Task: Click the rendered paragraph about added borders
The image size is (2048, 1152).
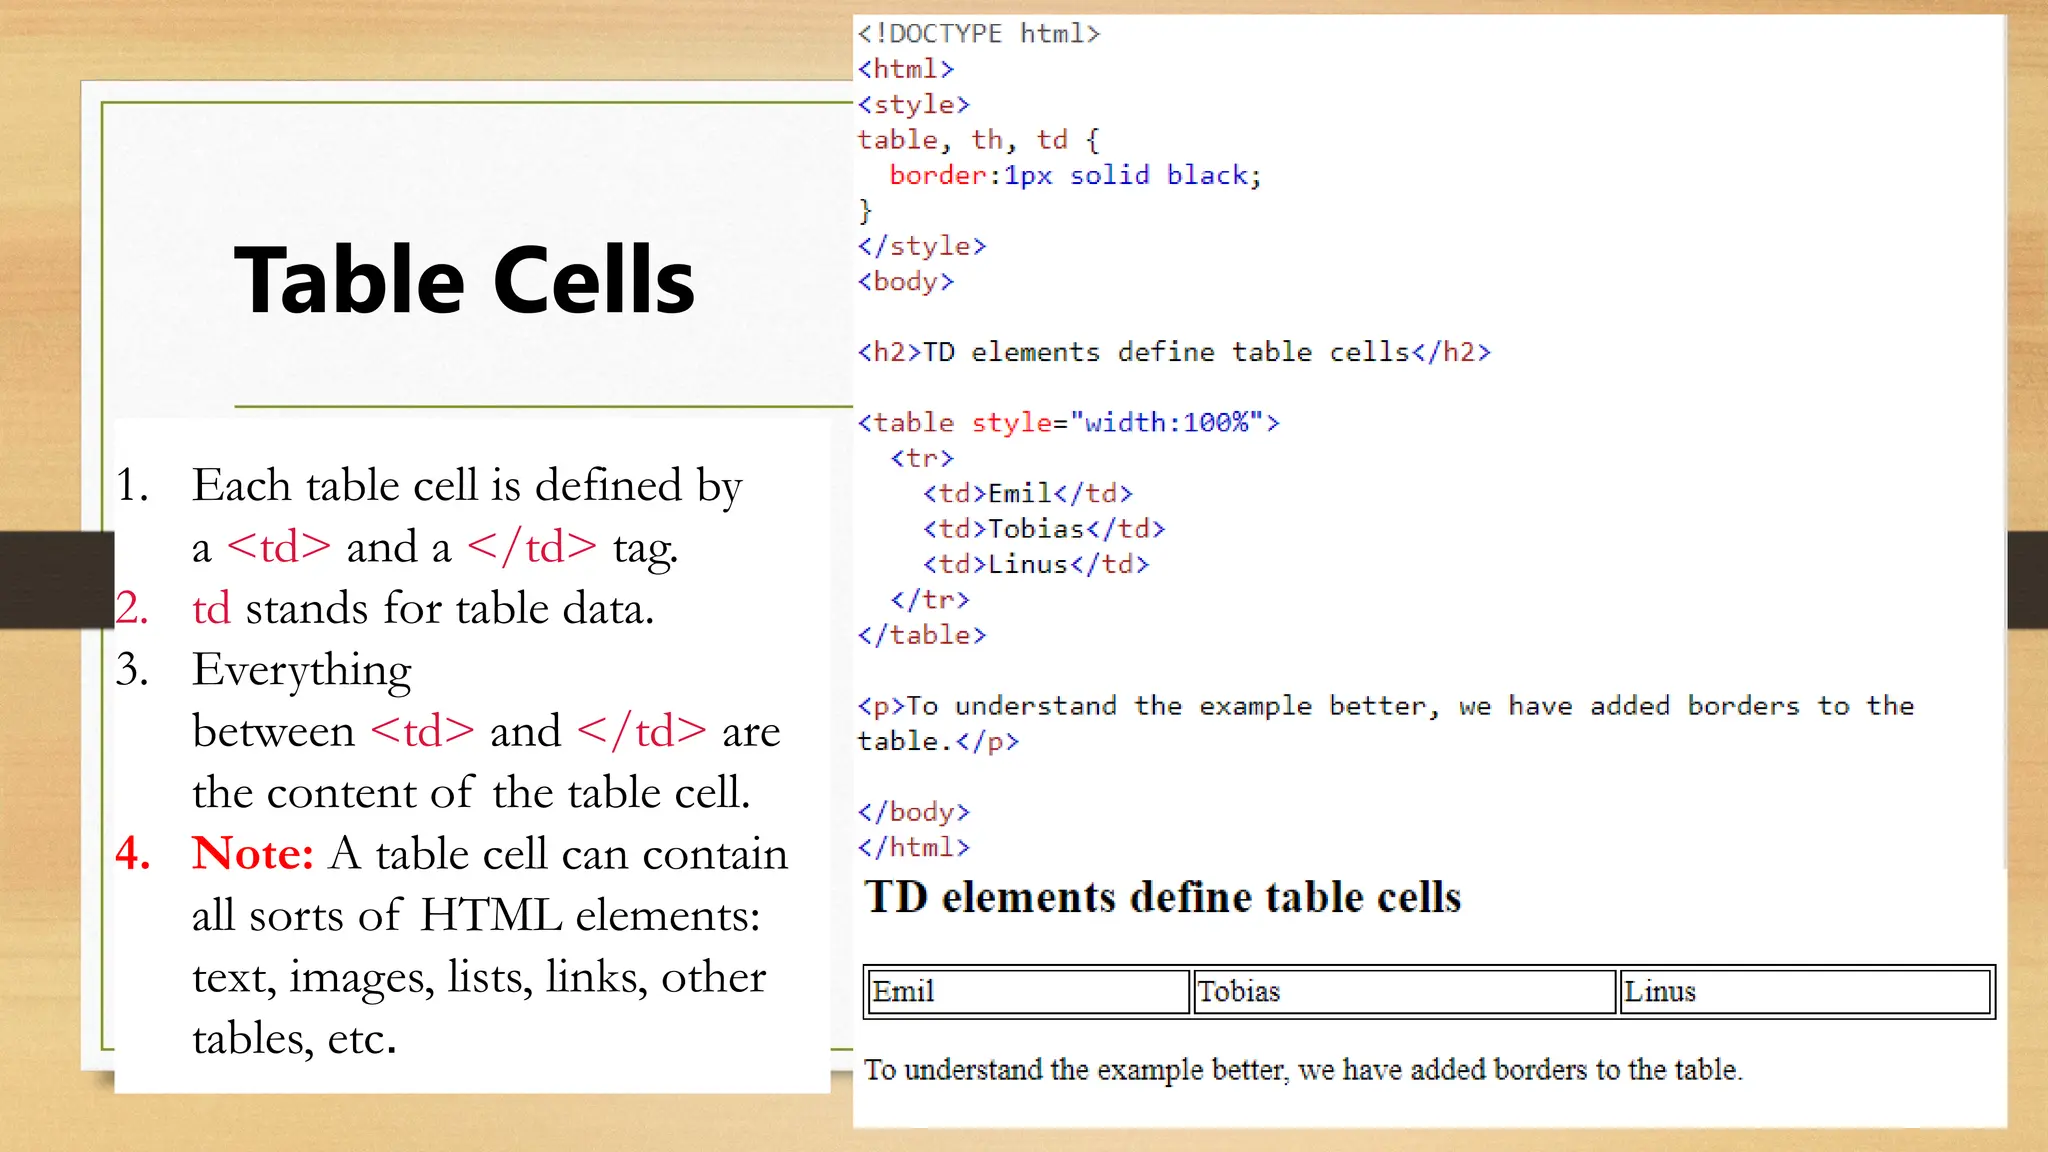Action: point(1303,1070)
